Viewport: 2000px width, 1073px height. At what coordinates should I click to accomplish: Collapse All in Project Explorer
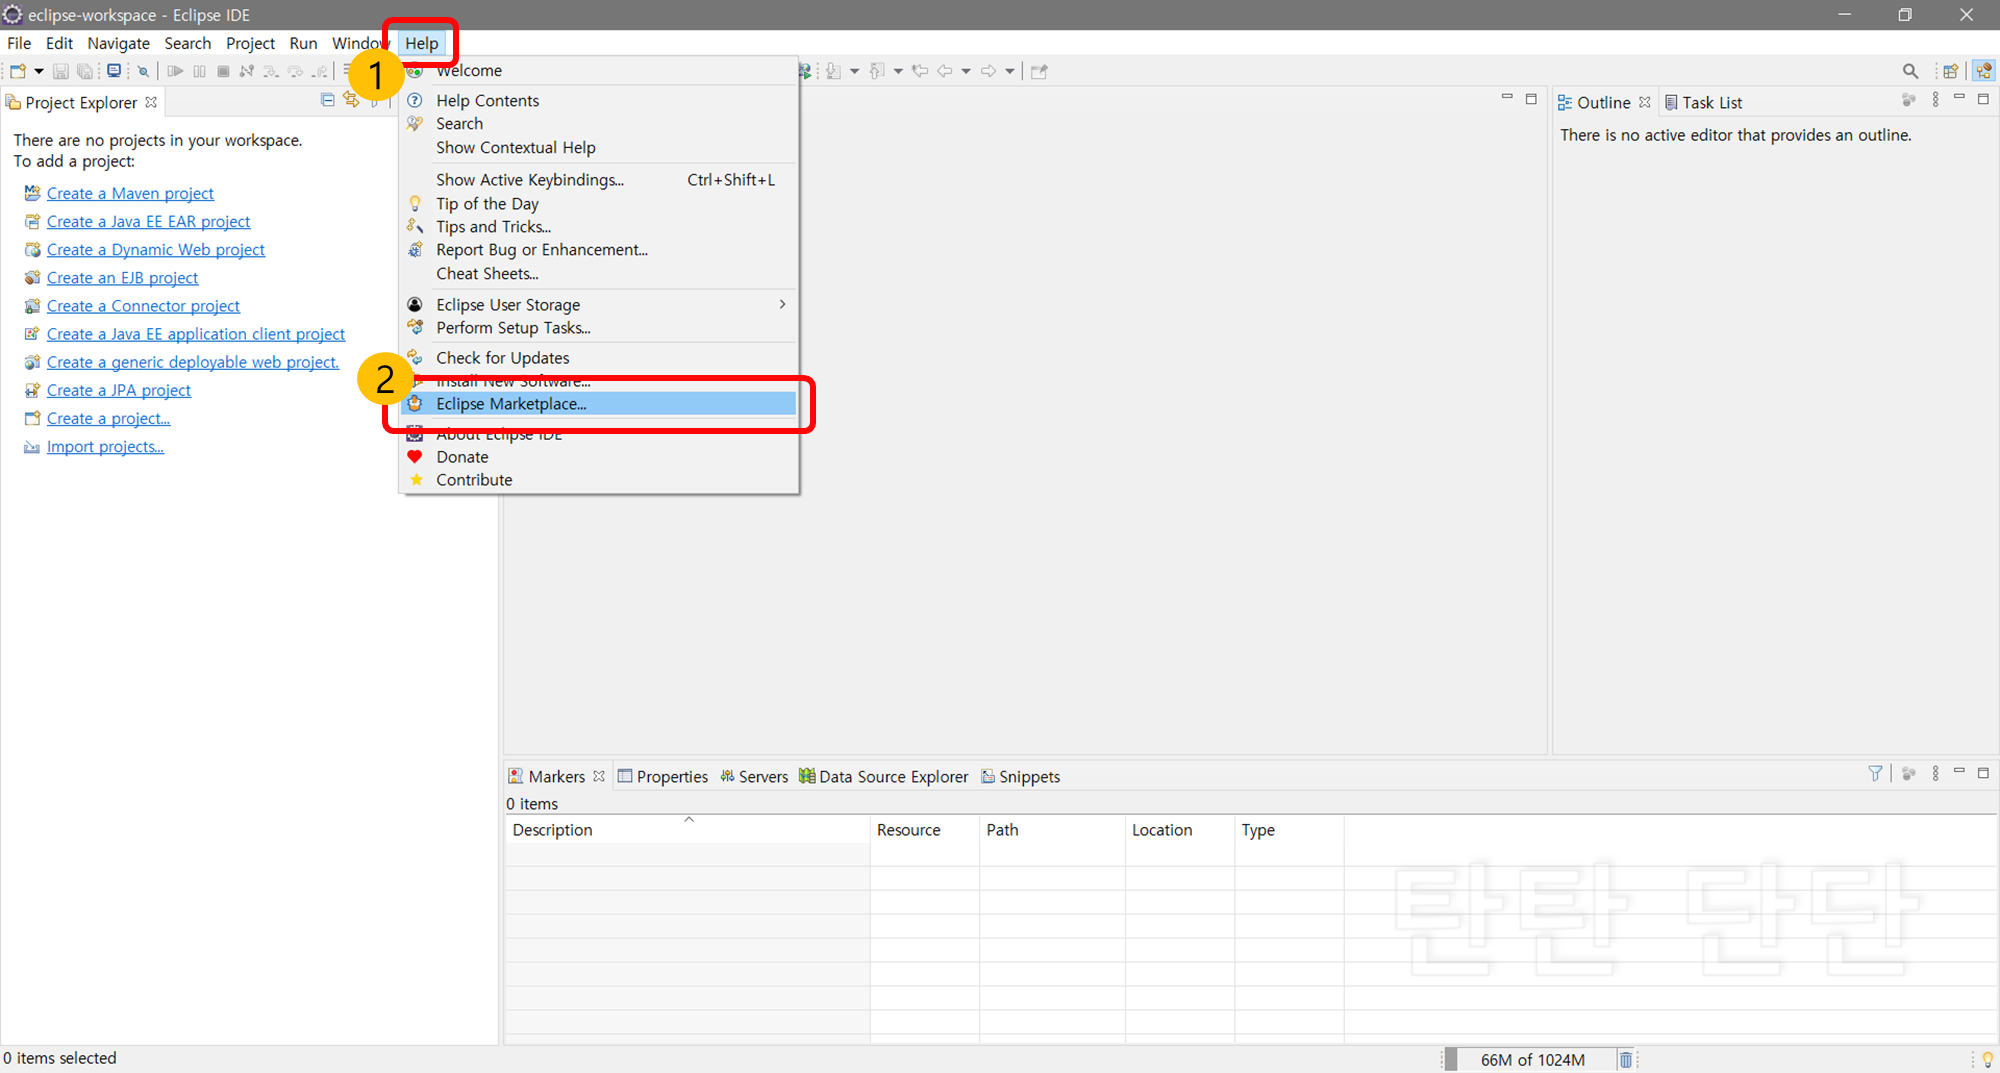327,100
